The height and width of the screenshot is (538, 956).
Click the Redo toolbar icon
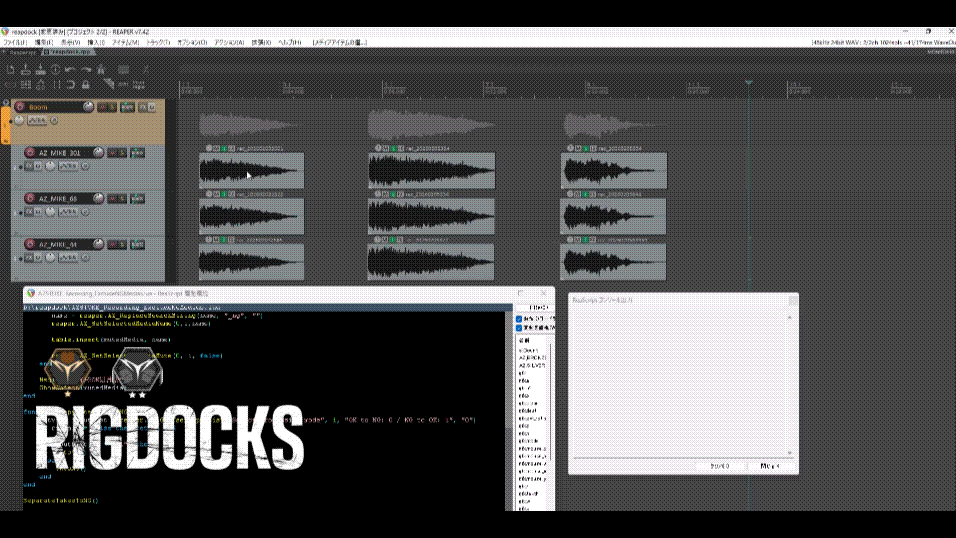pyautogui.click(x=86, y=70)
